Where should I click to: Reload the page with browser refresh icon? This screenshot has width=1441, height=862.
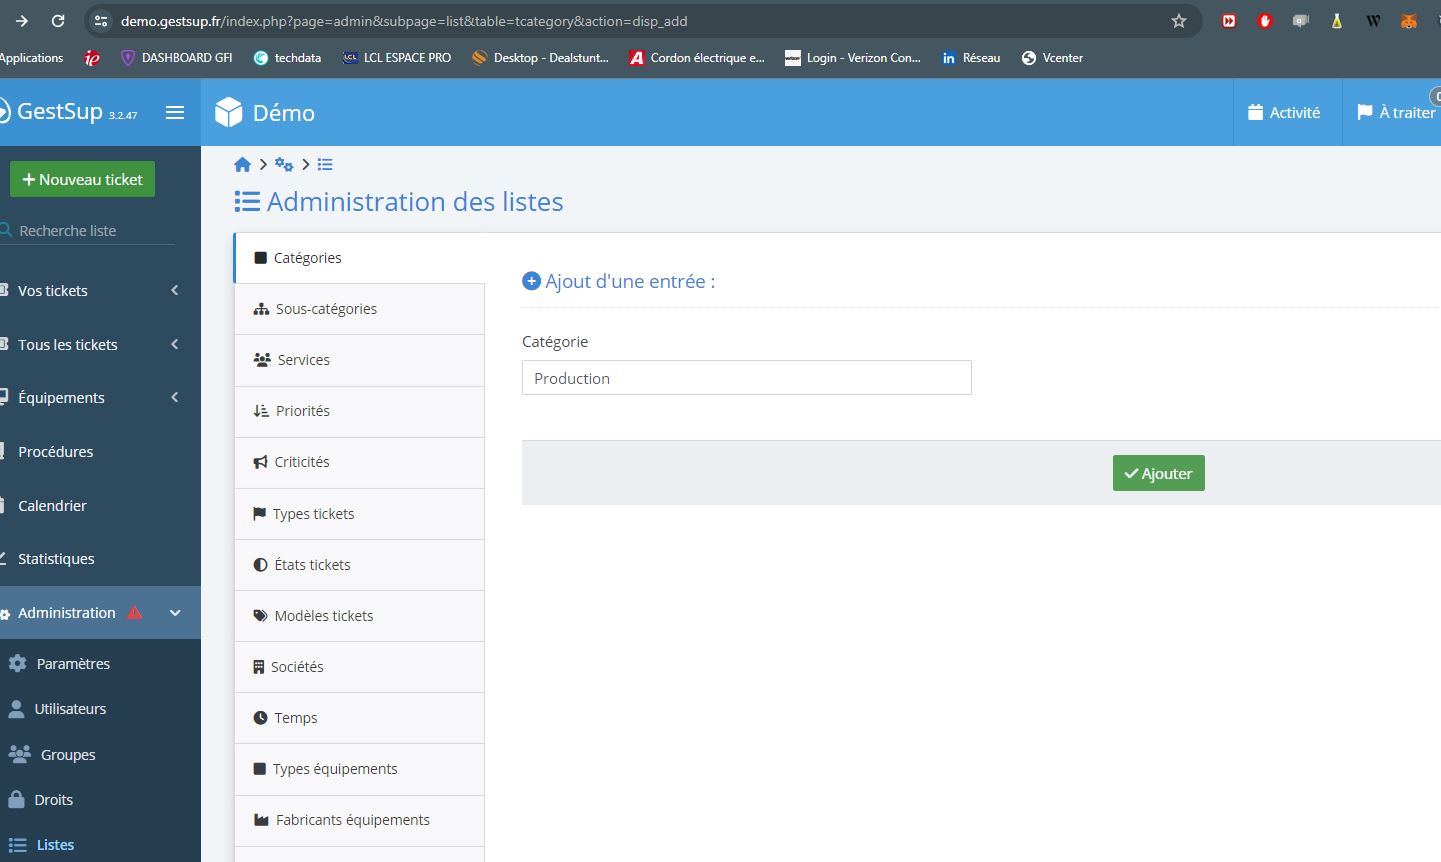[x=58, y=21]
